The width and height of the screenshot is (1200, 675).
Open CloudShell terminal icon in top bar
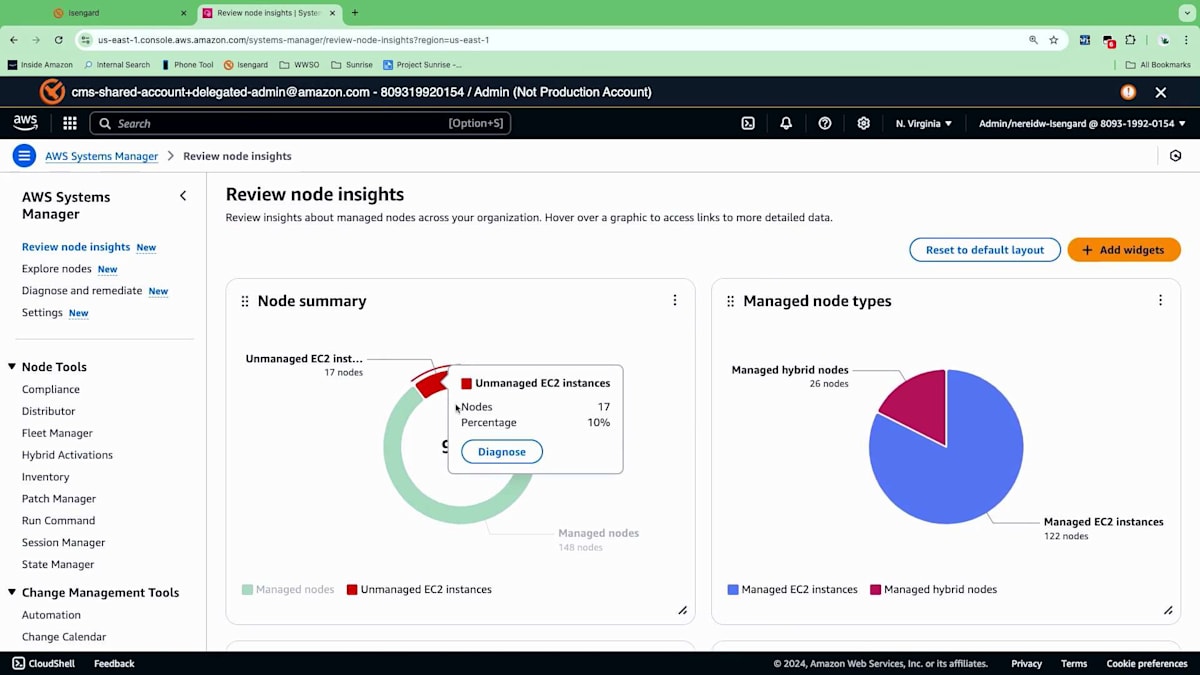[748, 123]
